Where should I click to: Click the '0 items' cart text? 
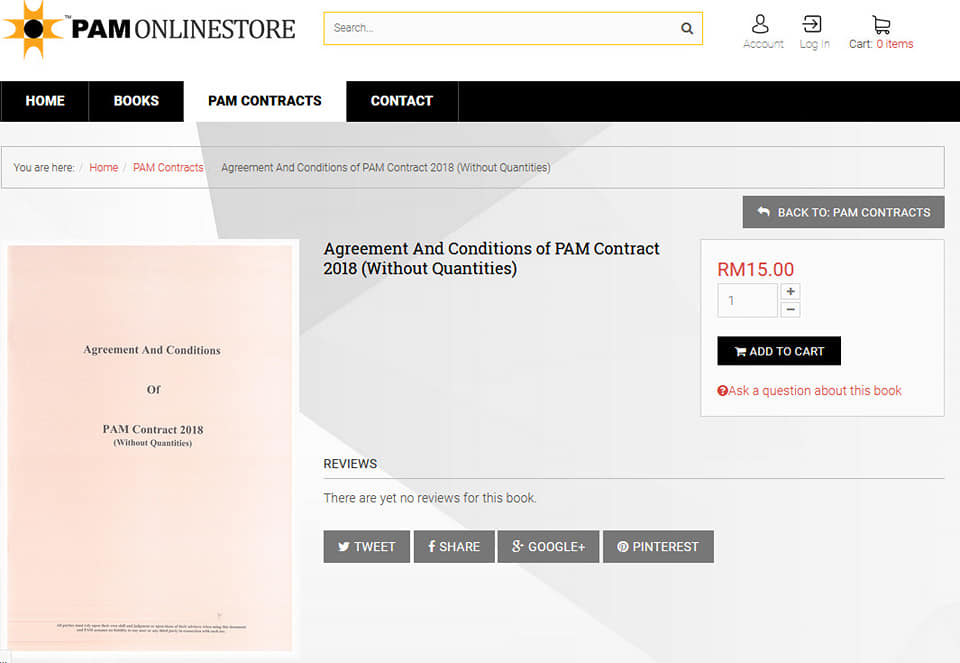click(894, 44)
